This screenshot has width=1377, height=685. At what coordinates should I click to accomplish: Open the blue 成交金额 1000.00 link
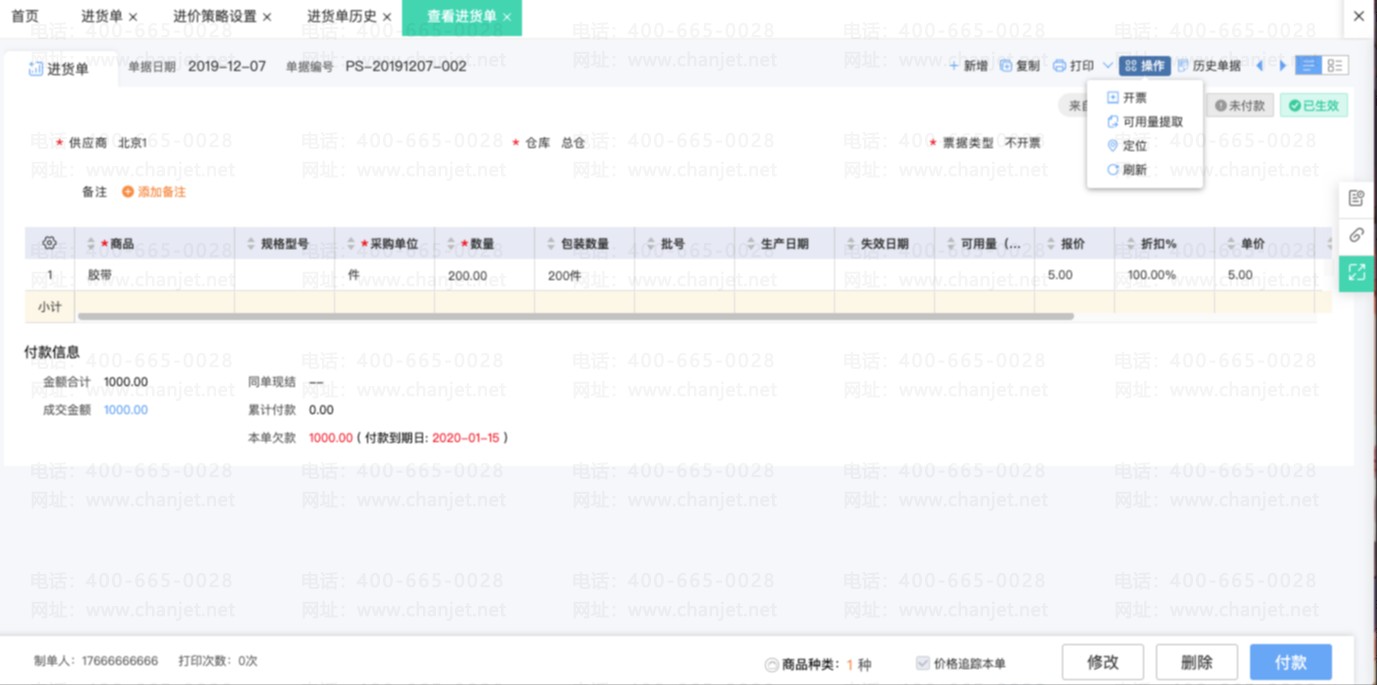126,410
